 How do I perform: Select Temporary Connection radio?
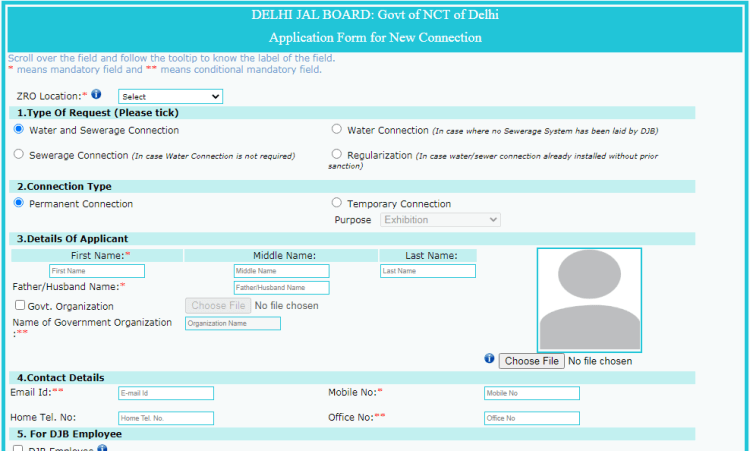(337, 203)
